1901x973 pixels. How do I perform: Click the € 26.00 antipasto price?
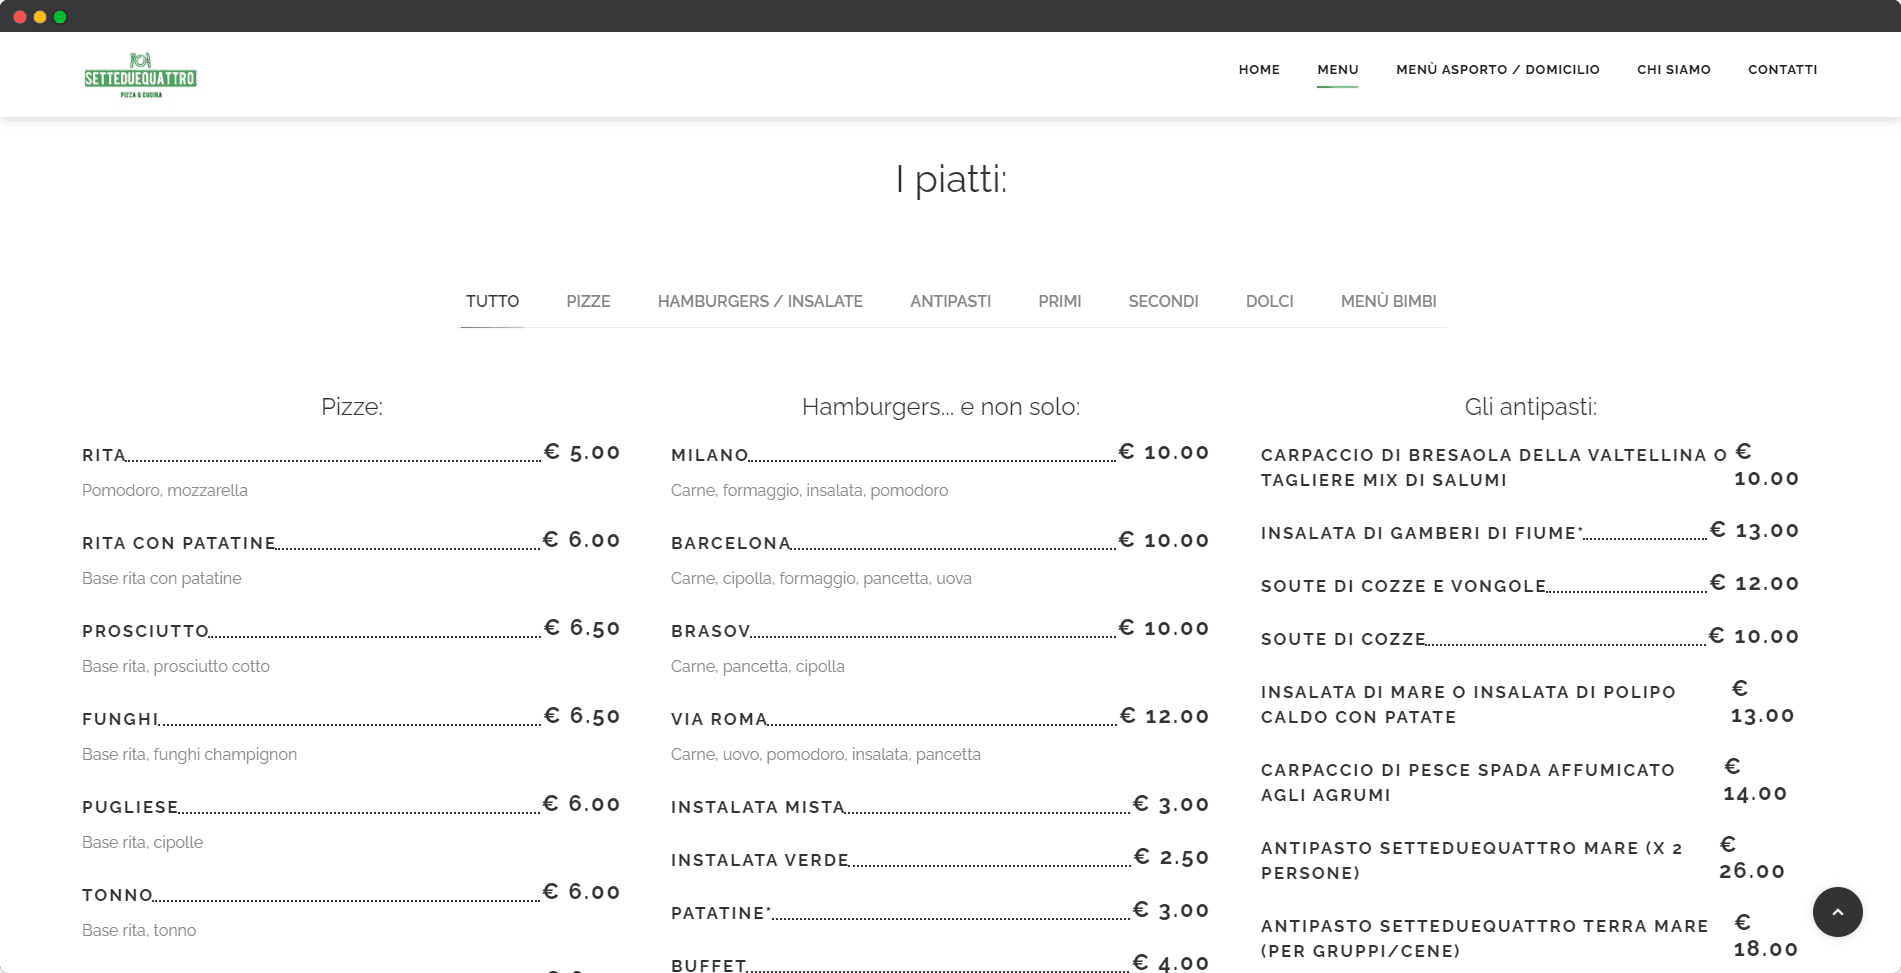pyautogui.click(x=1752, y=858)
